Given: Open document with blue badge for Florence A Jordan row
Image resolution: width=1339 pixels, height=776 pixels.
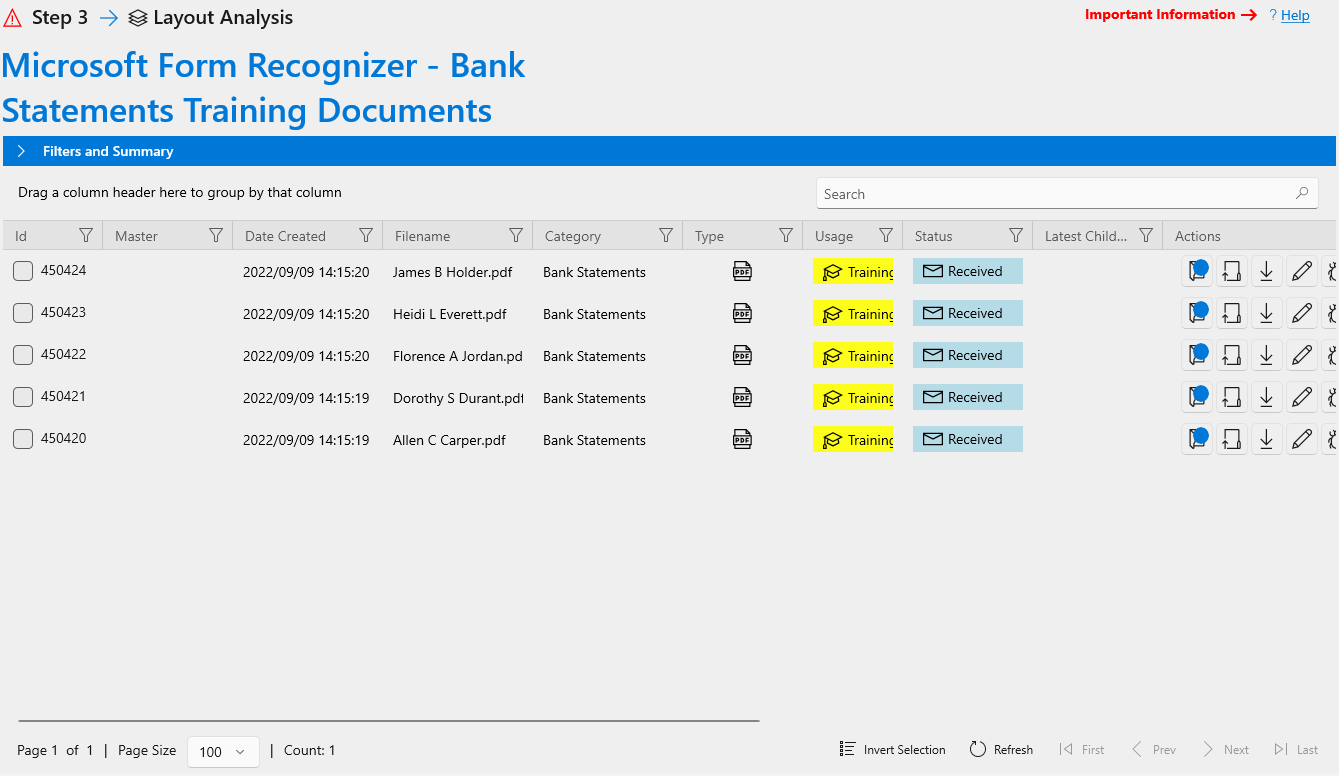Looking at the screenshot, I should (1197, 355).
